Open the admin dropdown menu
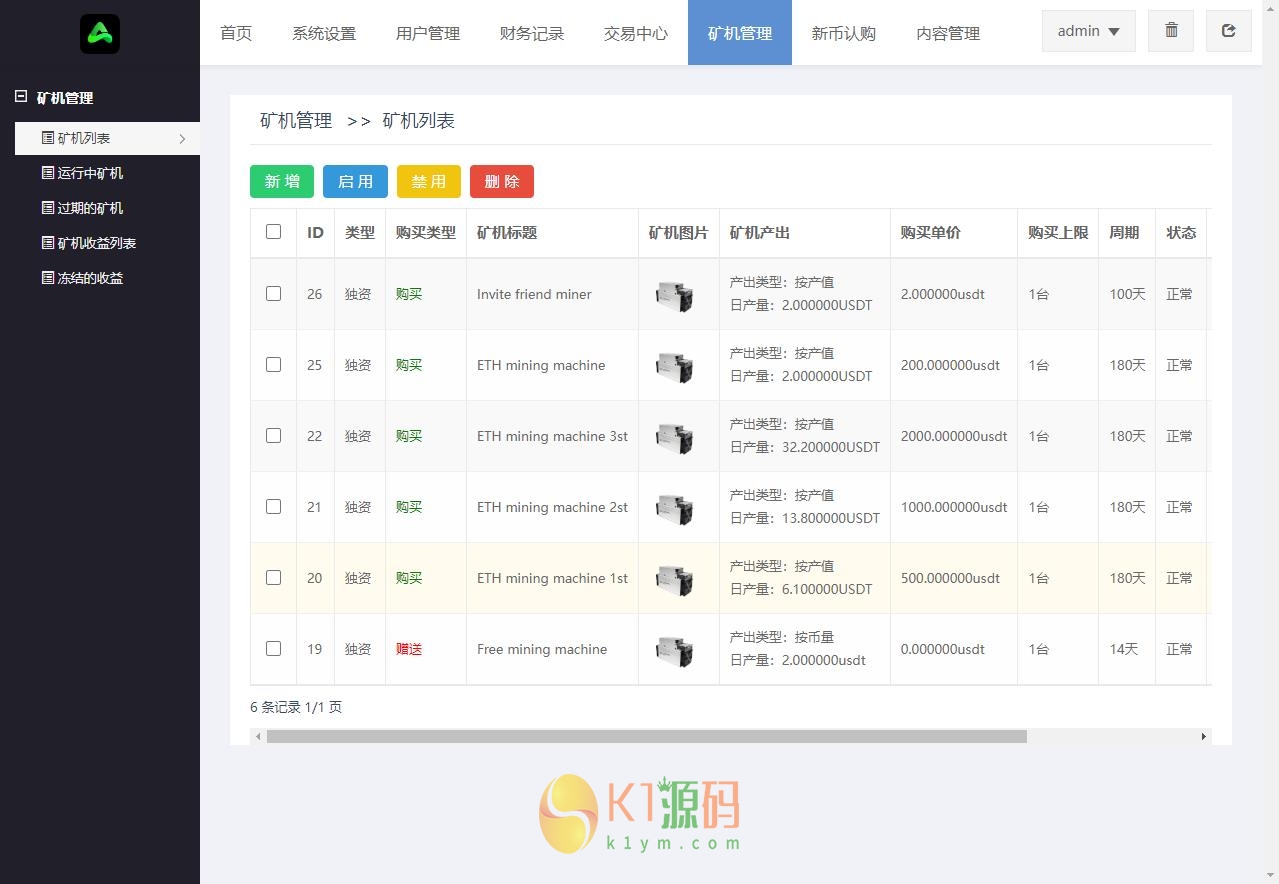The height and width of the screenshot is (884, 1279). coord(1088,31)
